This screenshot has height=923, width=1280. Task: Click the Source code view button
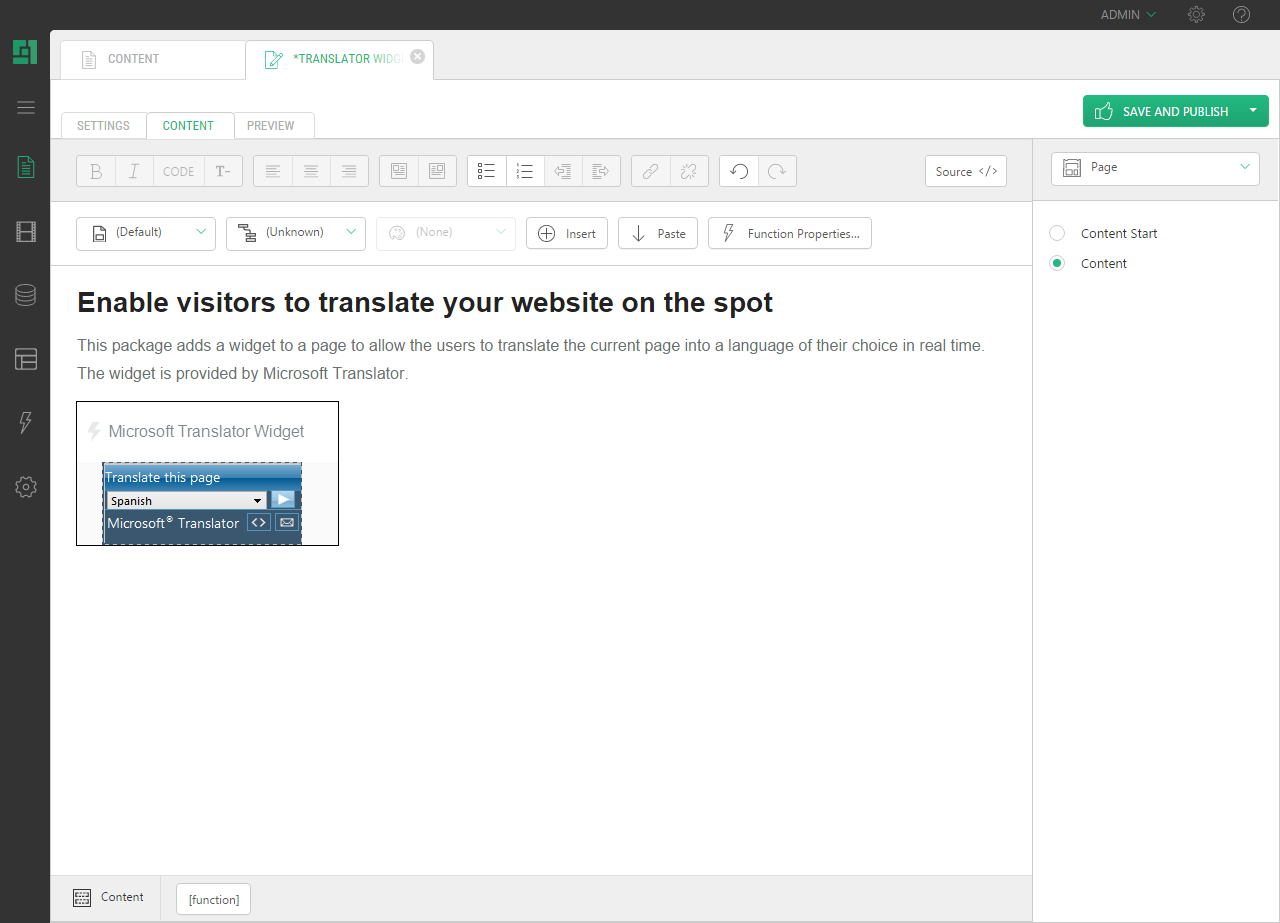[x=966, y=171]
